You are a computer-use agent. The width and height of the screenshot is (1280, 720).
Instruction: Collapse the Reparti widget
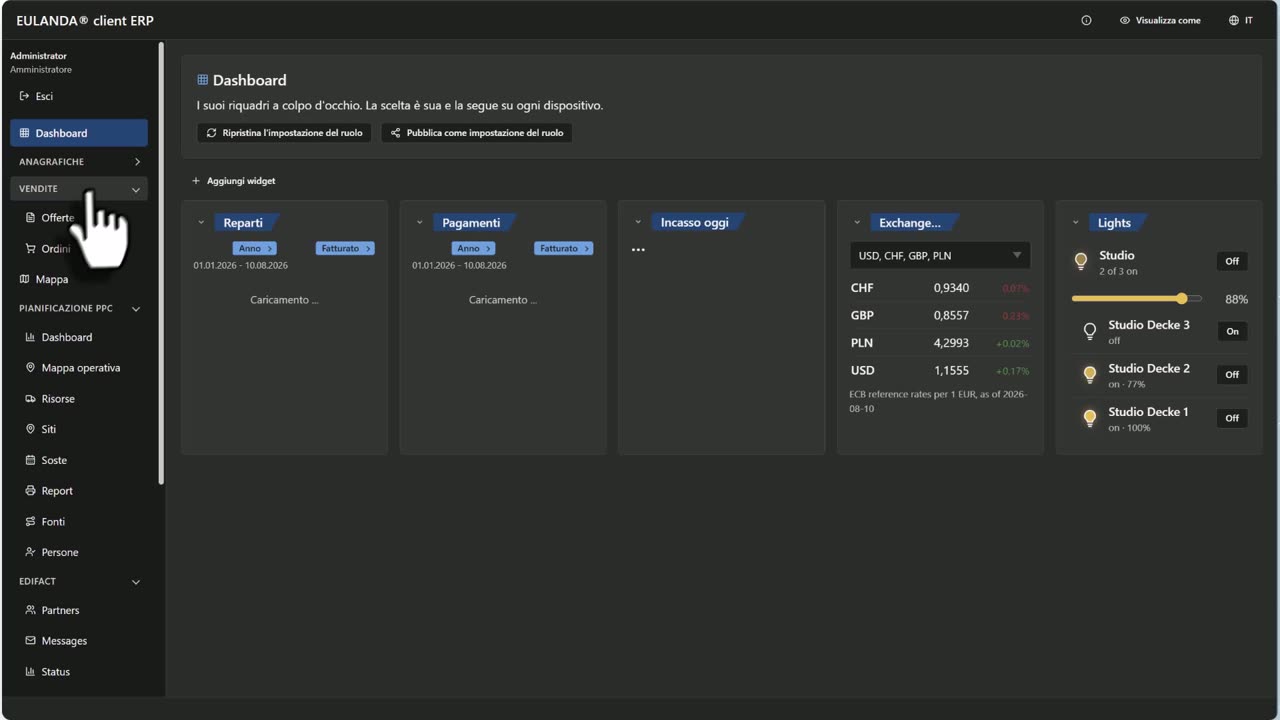tap(201, 223)
